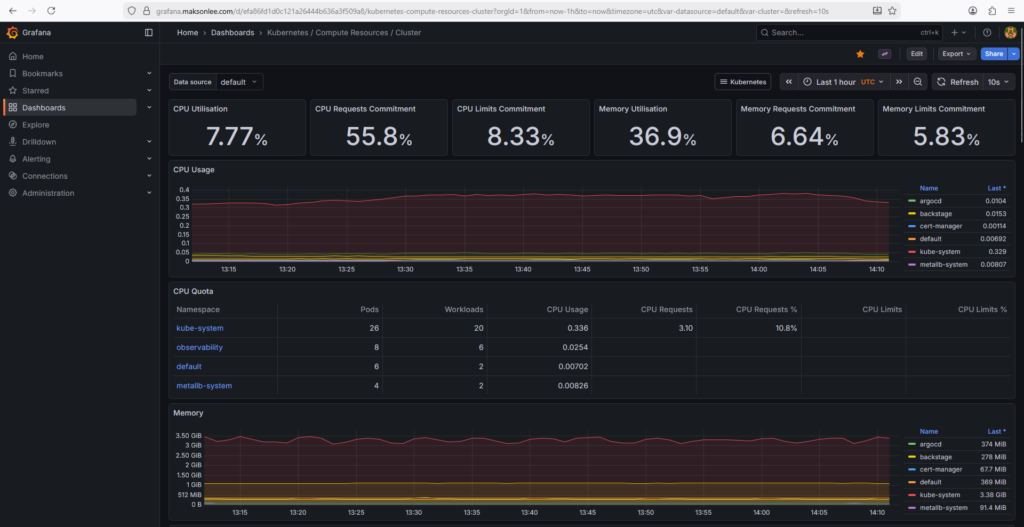This screenshot has height=527, width=1024.
Task: Open the help question mark icon
Action: [x=987, y=32]
